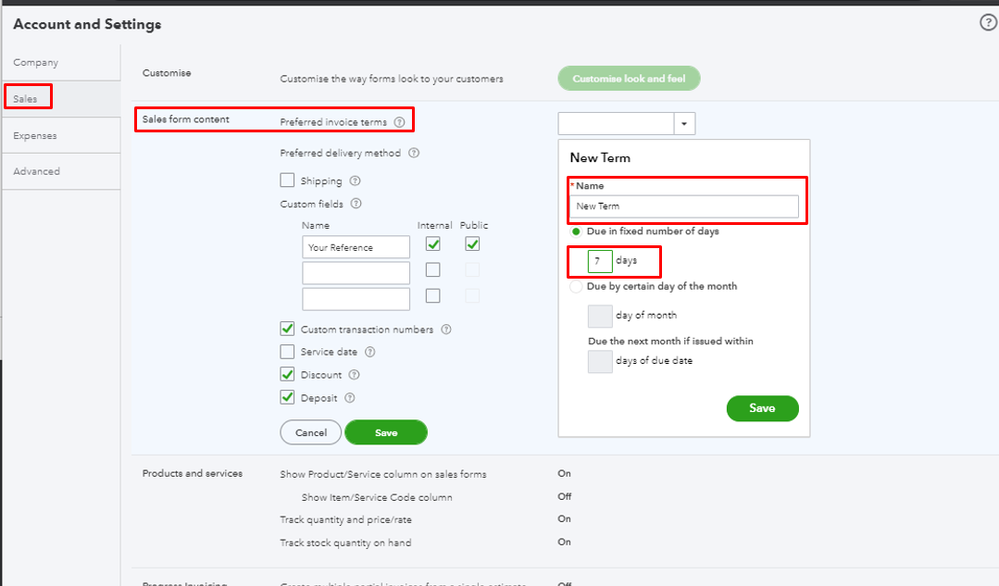
Task: Click help icon next to Discount
Action: (x=355, y=375)
